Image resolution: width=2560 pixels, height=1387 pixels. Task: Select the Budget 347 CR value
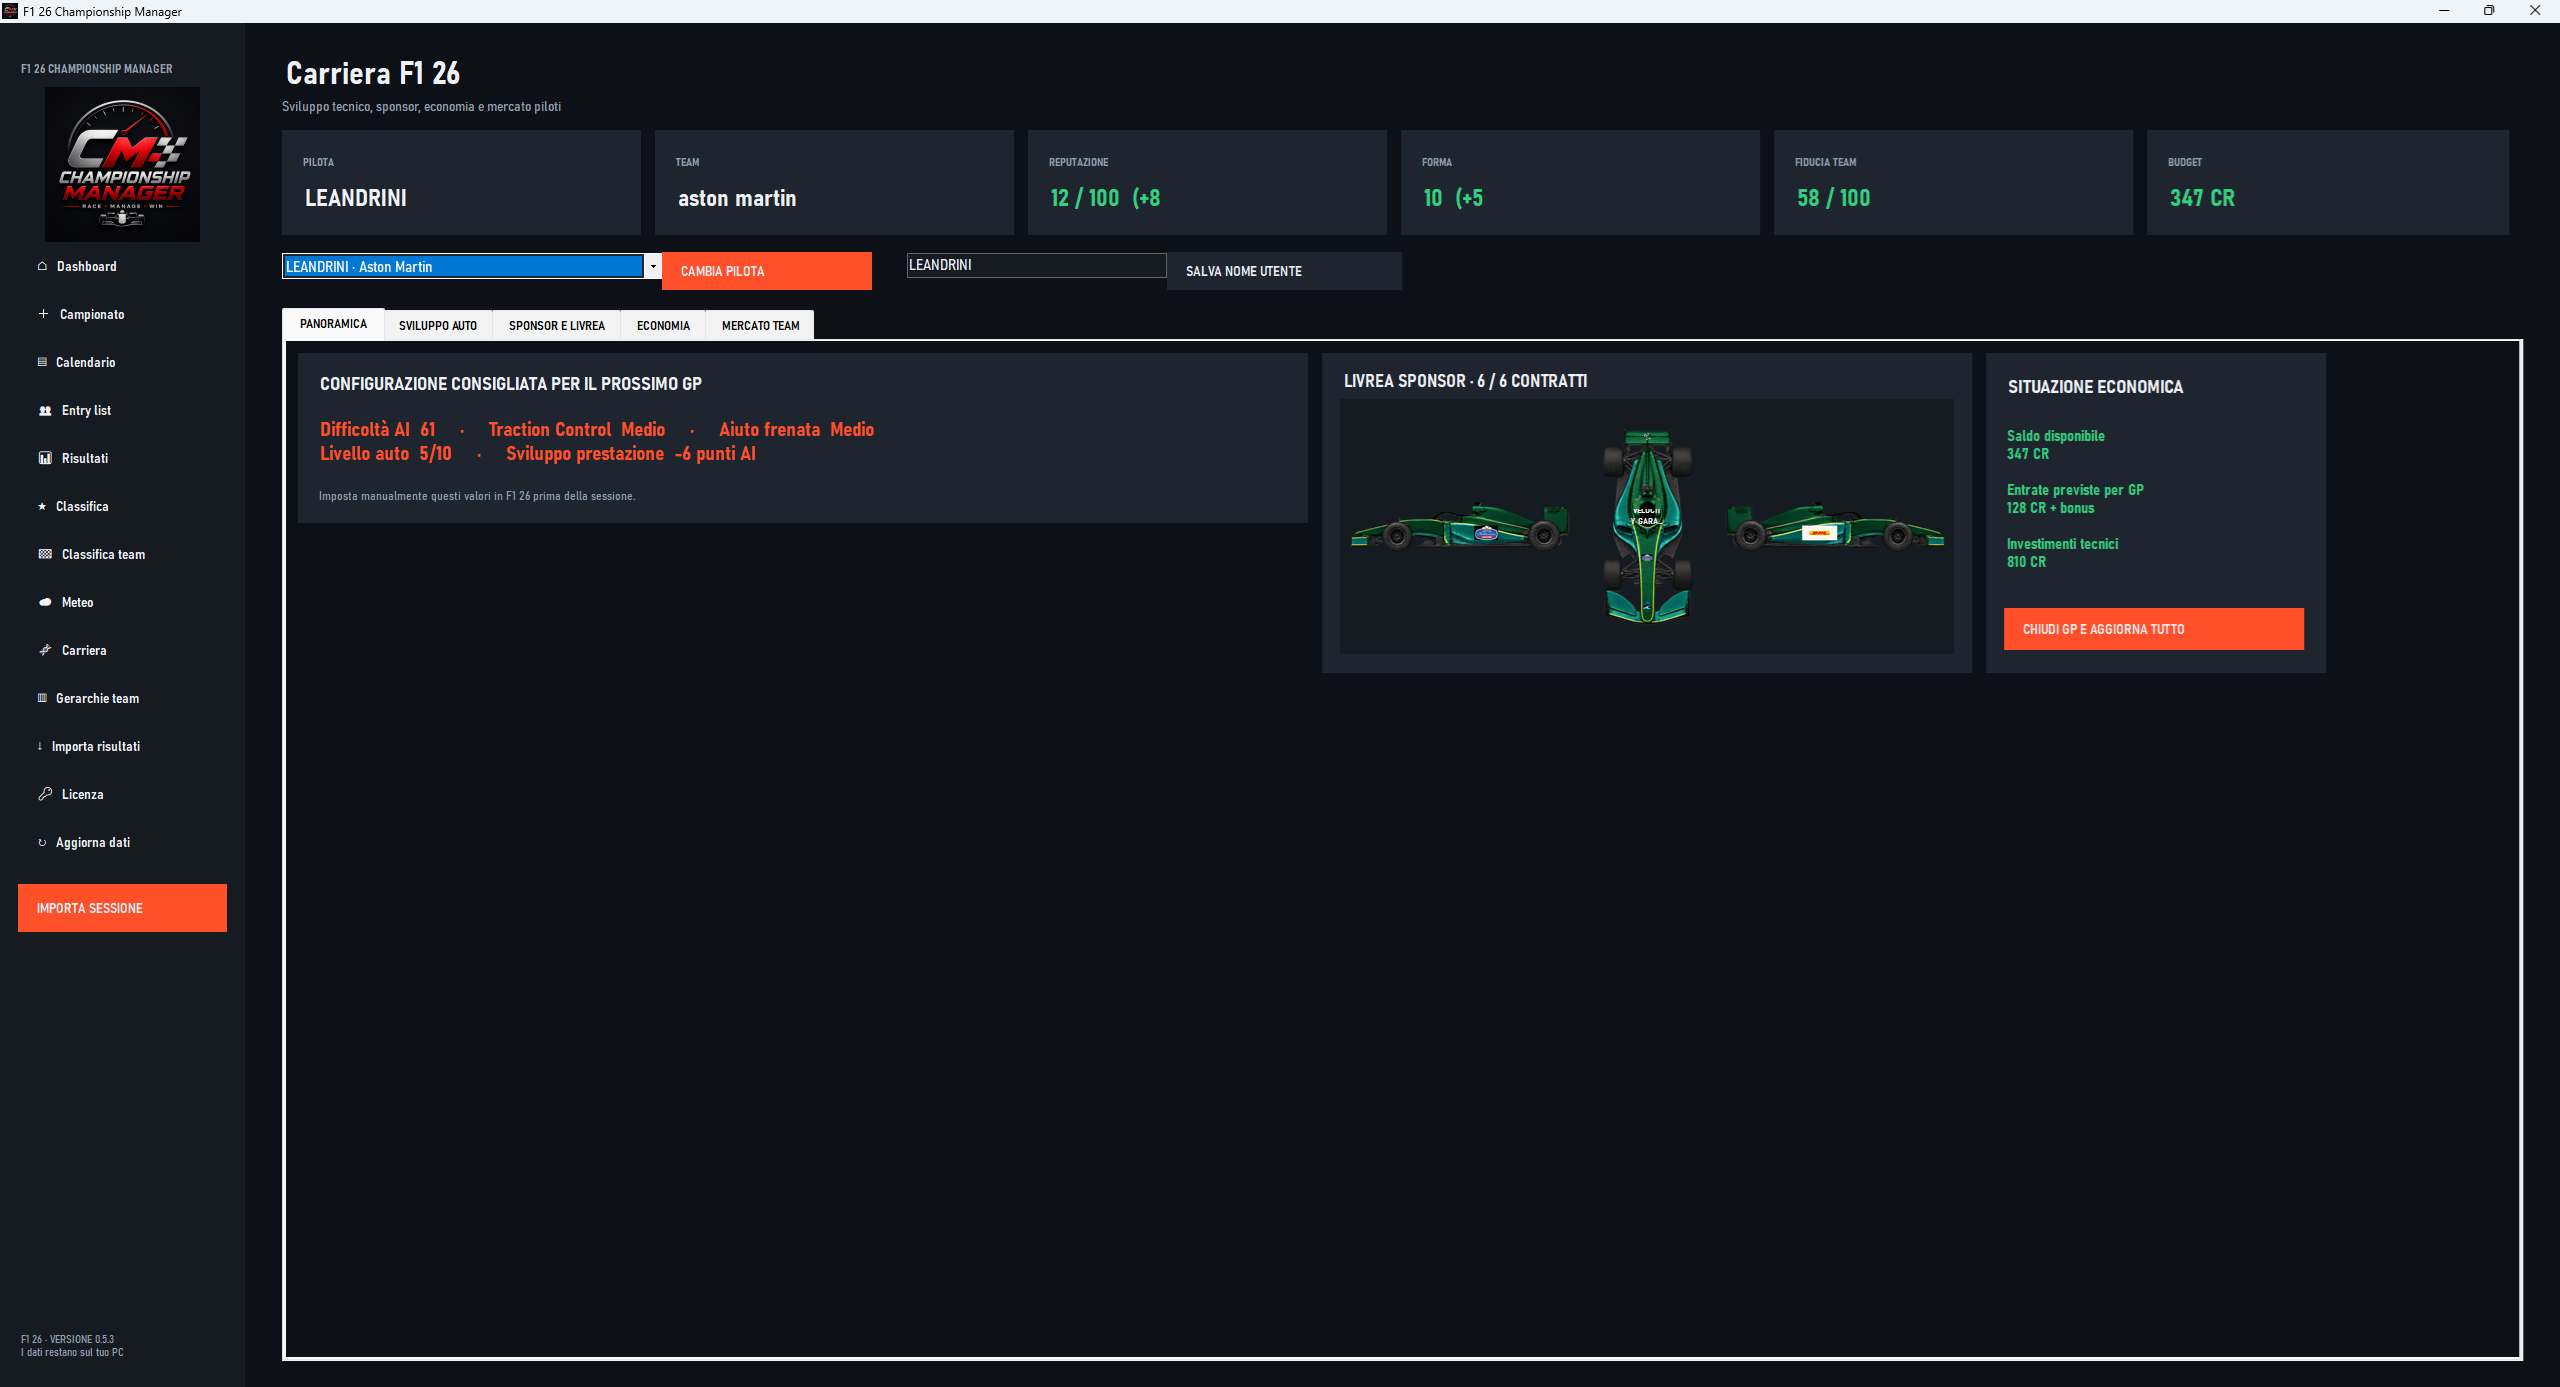pos(2202,198)
